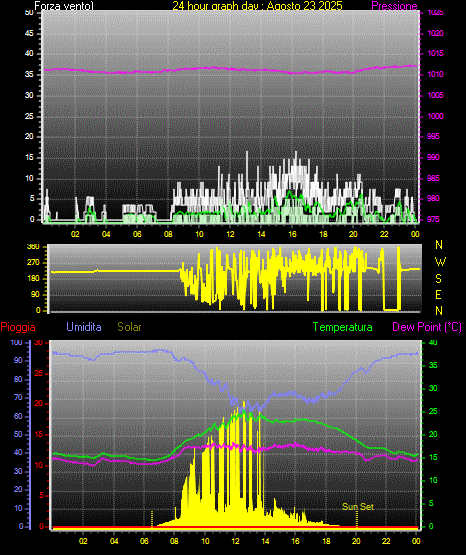Click the Temperatura legend label
Image resolution: width=466 pixels, height=555 pixels.
342,327
